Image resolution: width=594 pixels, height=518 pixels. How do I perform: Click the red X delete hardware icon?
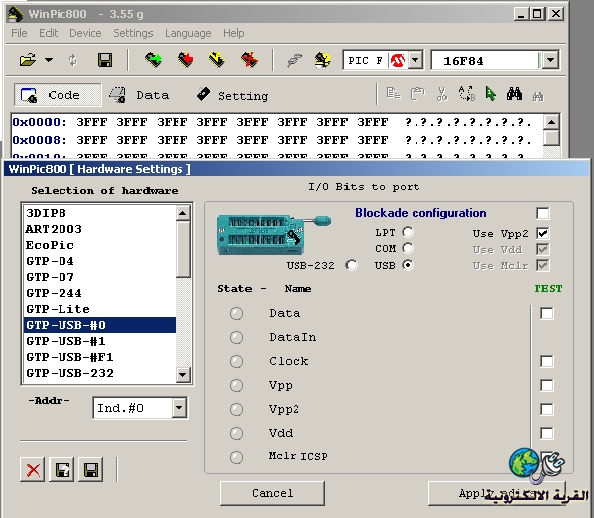point(33,470)
